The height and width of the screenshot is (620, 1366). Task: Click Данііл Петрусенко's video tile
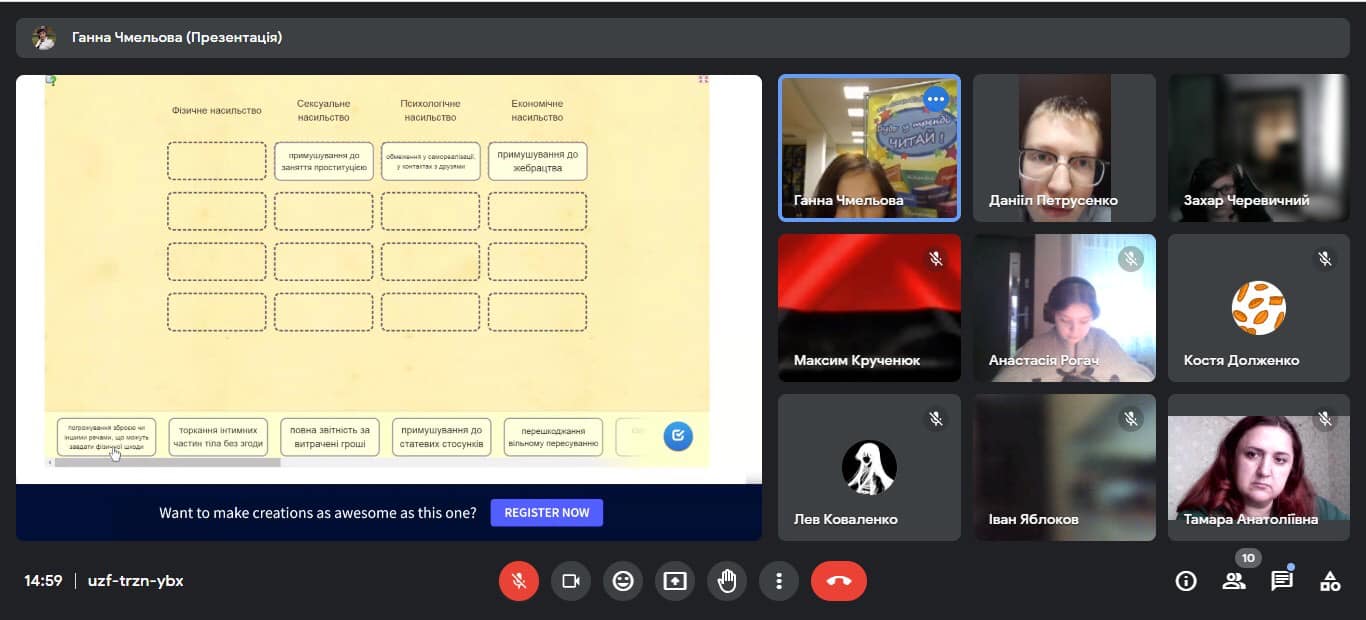pyautogui.click(x=1064, y=147)
